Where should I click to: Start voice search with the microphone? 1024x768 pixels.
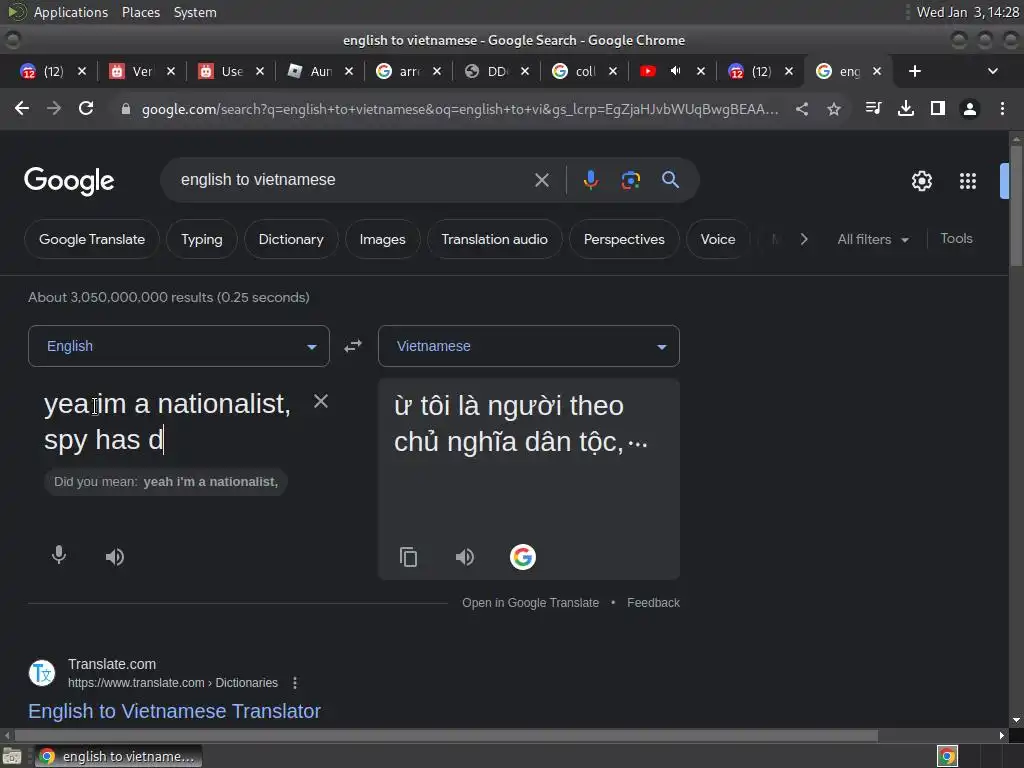(590, 180)
